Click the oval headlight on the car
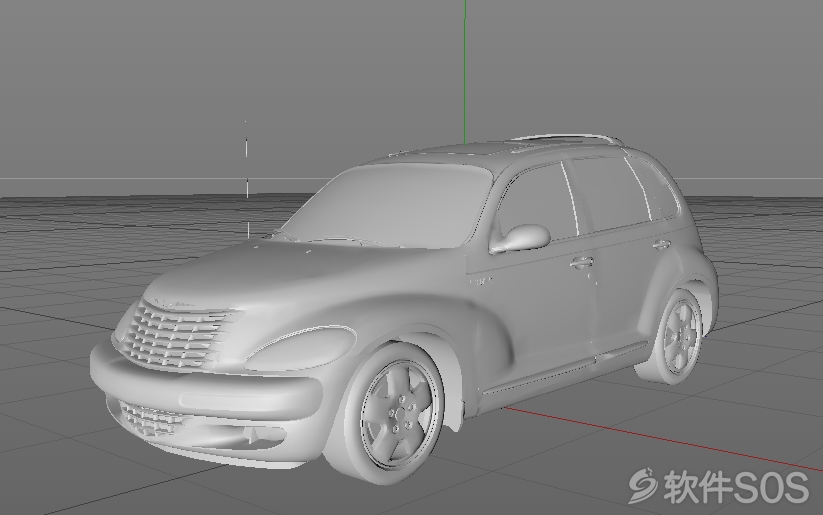 pyautogui.click(x=301, y=348)
